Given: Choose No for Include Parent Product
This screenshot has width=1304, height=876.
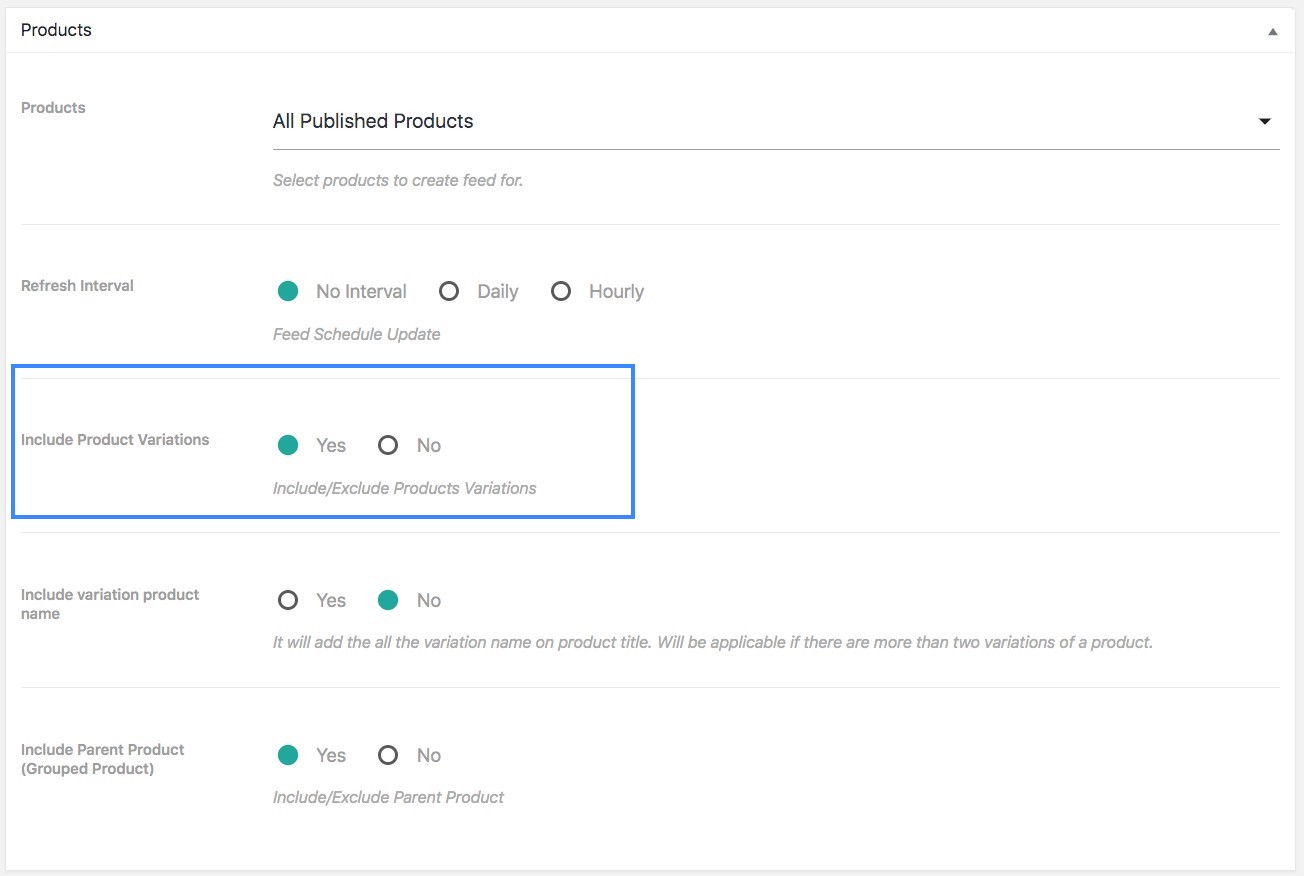Looking at the screenshot, I should click(x=388, y=755).
